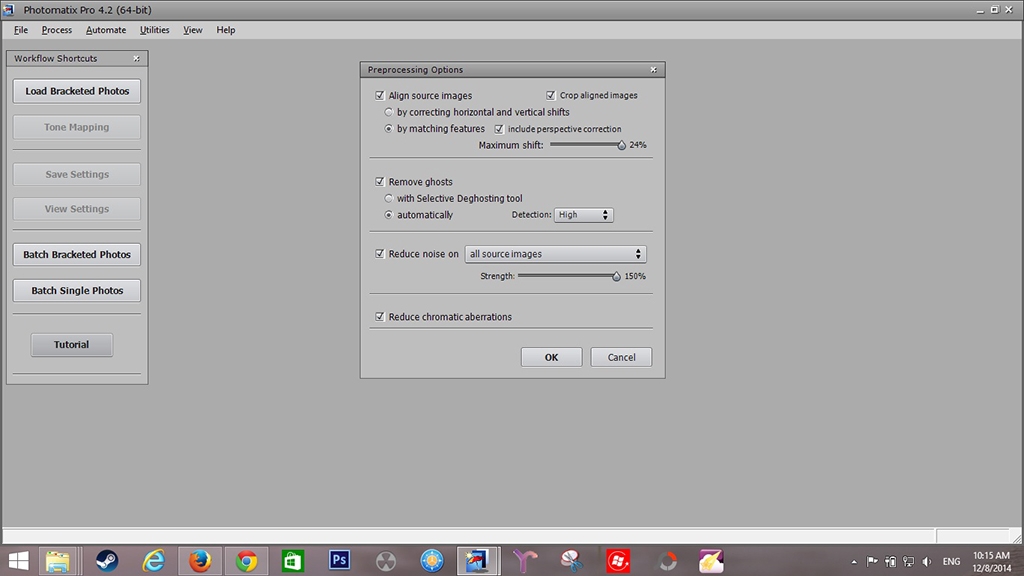The width and height of the screenshot is (1024, 576).
Task: Show hidden system tray icons
Action: pyautogui.click(x=854, y=562)
